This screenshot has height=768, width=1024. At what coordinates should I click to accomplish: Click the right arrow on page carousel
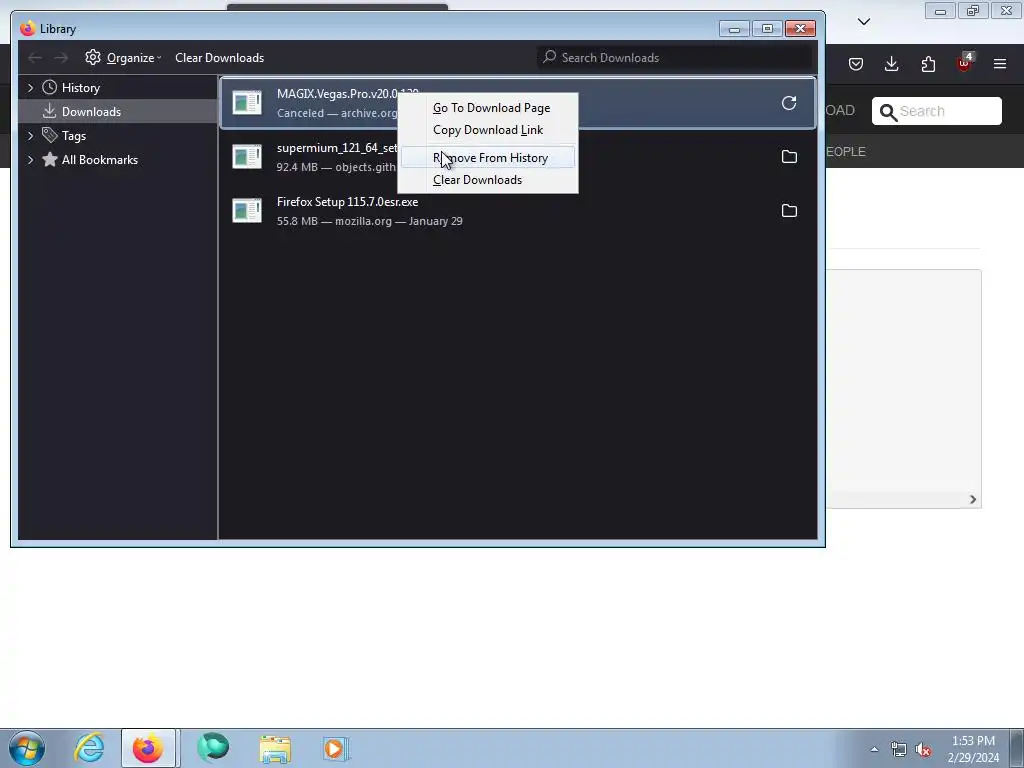pos(972,500)
